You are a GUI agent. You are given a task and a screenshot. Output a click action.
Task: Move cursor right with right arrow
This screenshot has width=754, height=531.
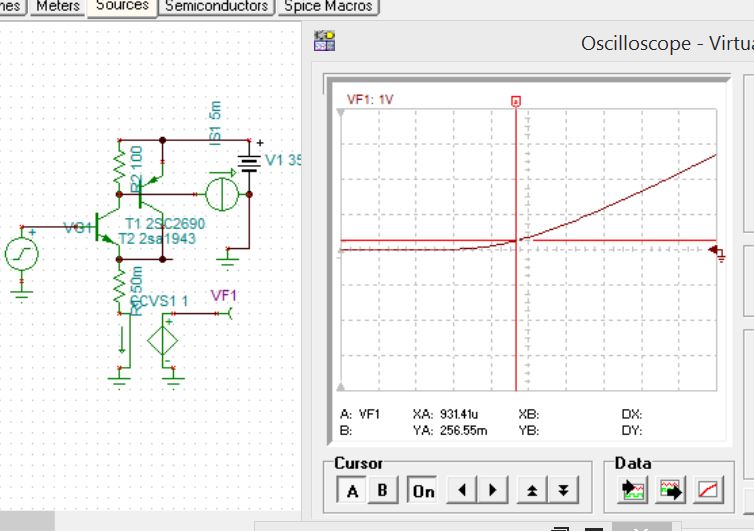[x=493, y=490]
